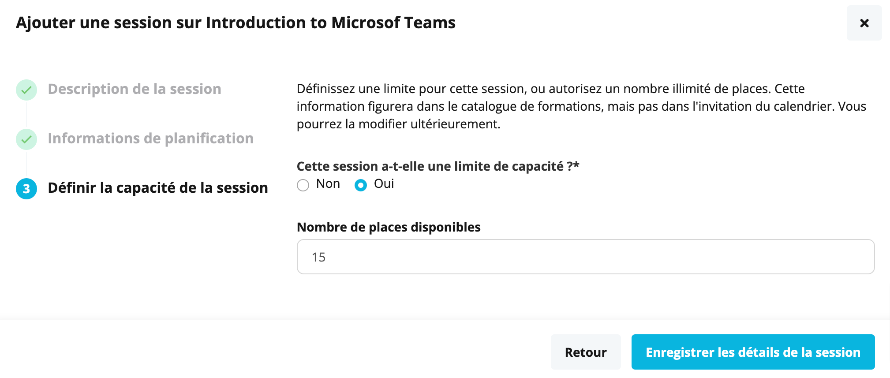
Task: Click the Retour button
Action: click(586, 352)
